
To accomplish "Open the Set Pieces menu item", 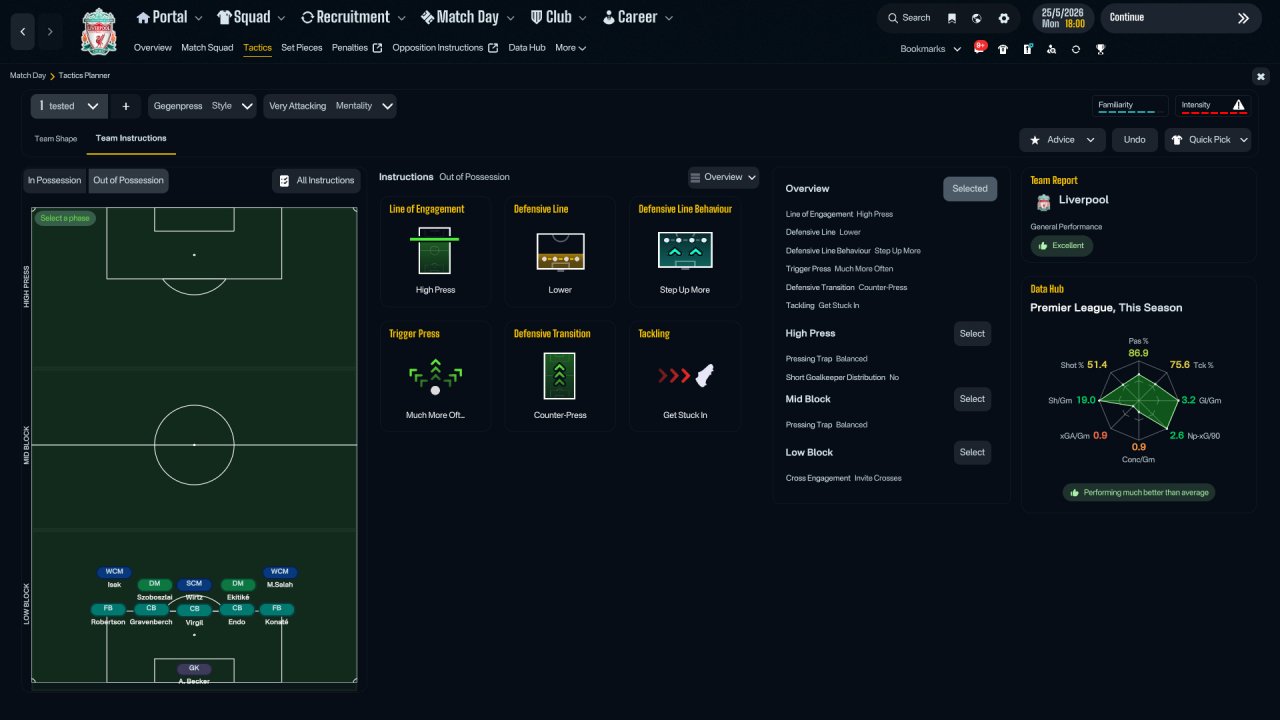I will point(302,48).
